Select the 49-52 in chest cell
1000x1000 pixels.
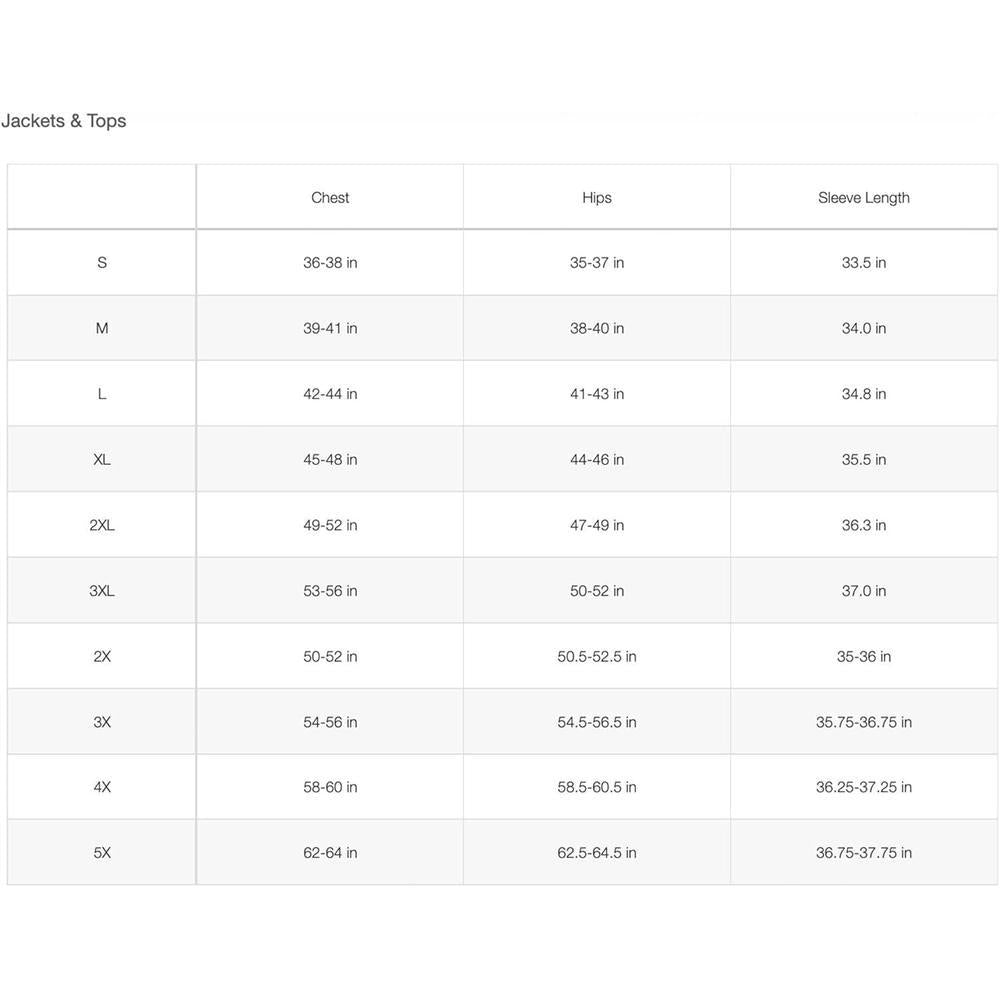(330, 525)
